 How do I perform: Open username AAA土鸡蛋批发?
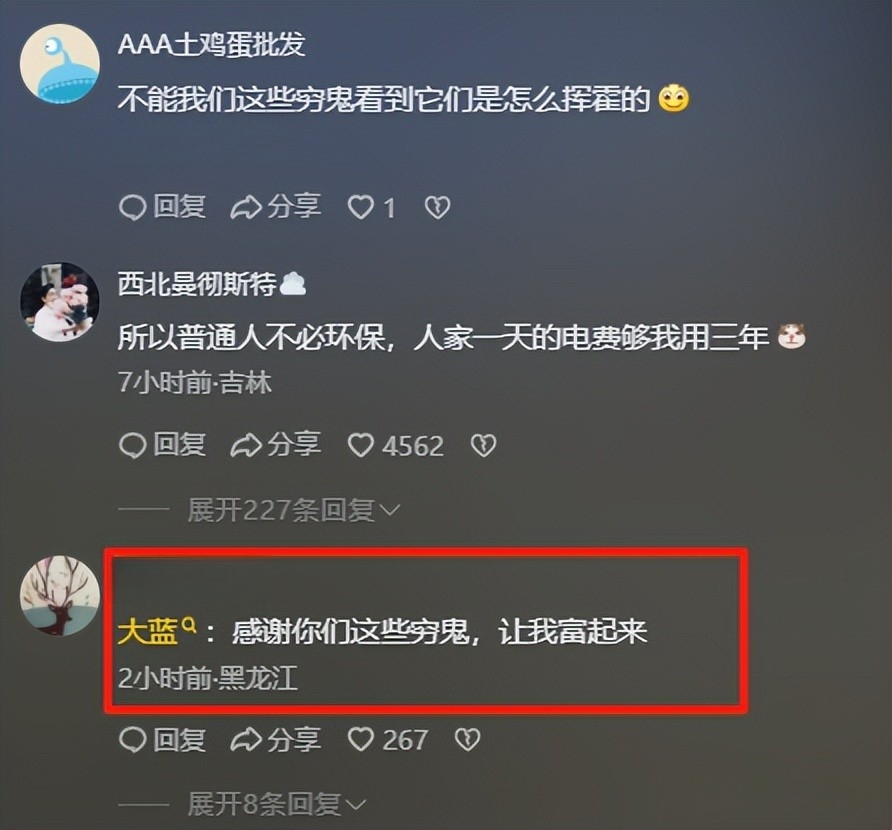pyautogui.click(x=212, y=44)
